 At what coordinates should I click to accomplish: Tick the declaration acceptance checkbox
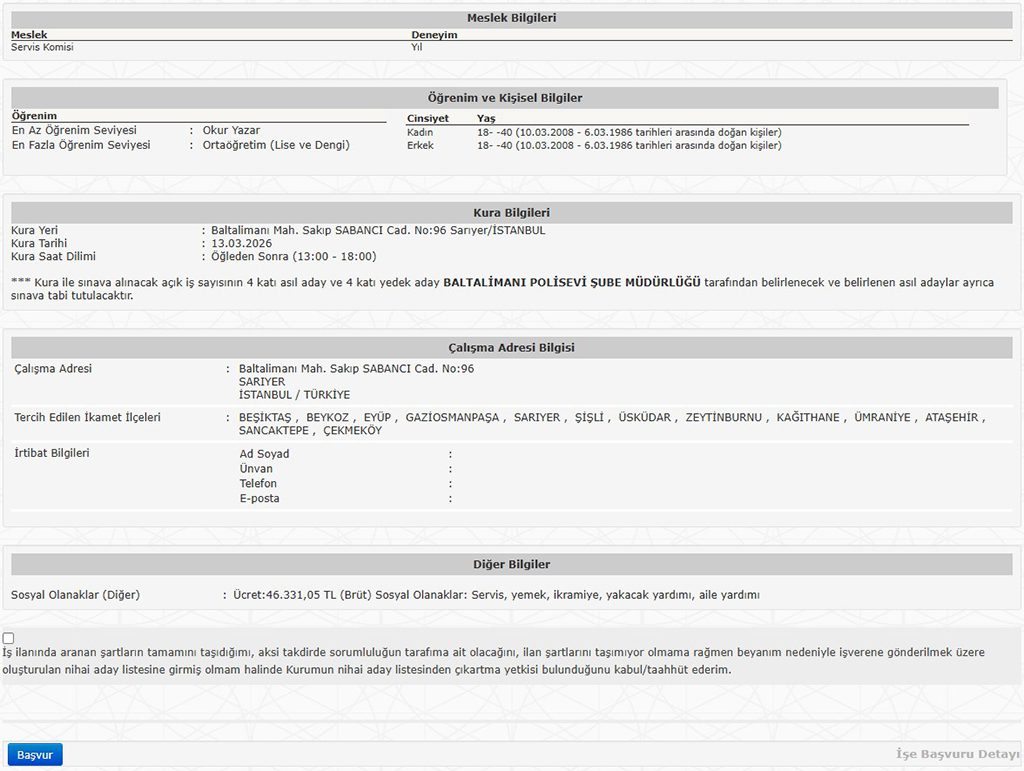click(x=9, y=638)
